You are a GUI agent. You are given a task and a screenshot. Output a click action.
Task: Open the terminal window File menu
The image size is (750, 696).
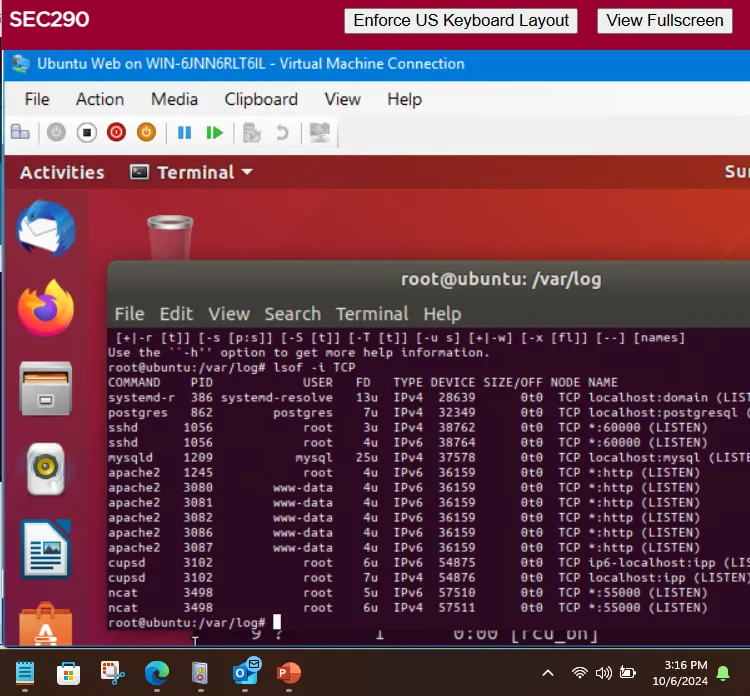[129, 314]
